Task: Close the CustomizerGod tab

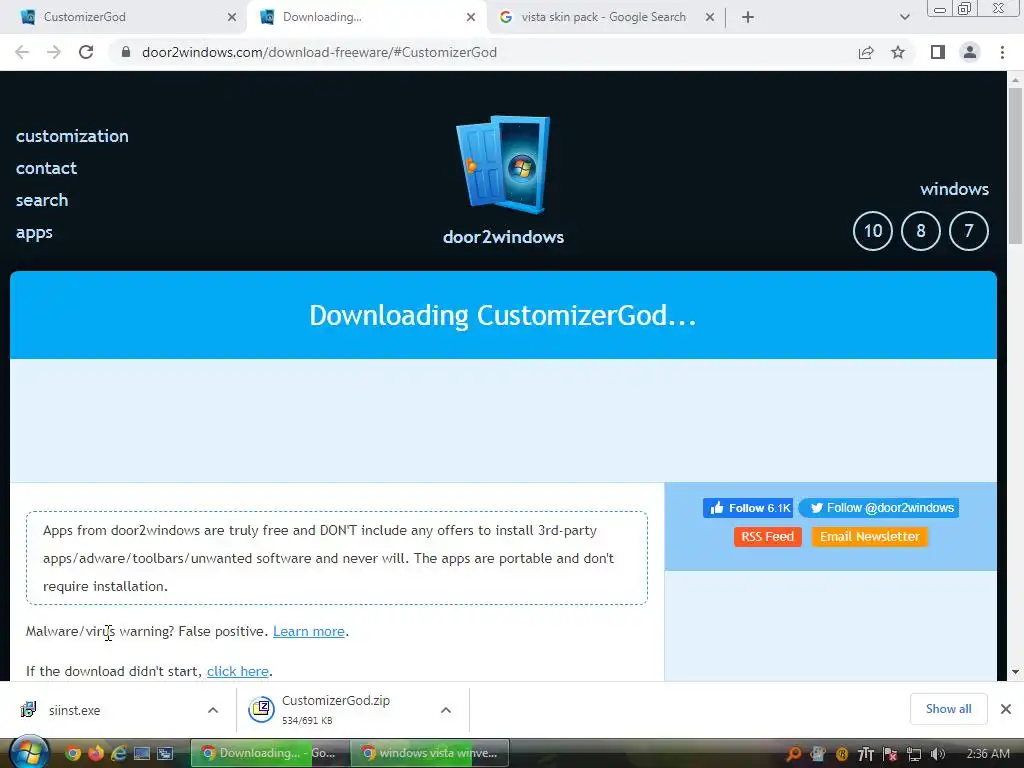Action: [232, 17]
